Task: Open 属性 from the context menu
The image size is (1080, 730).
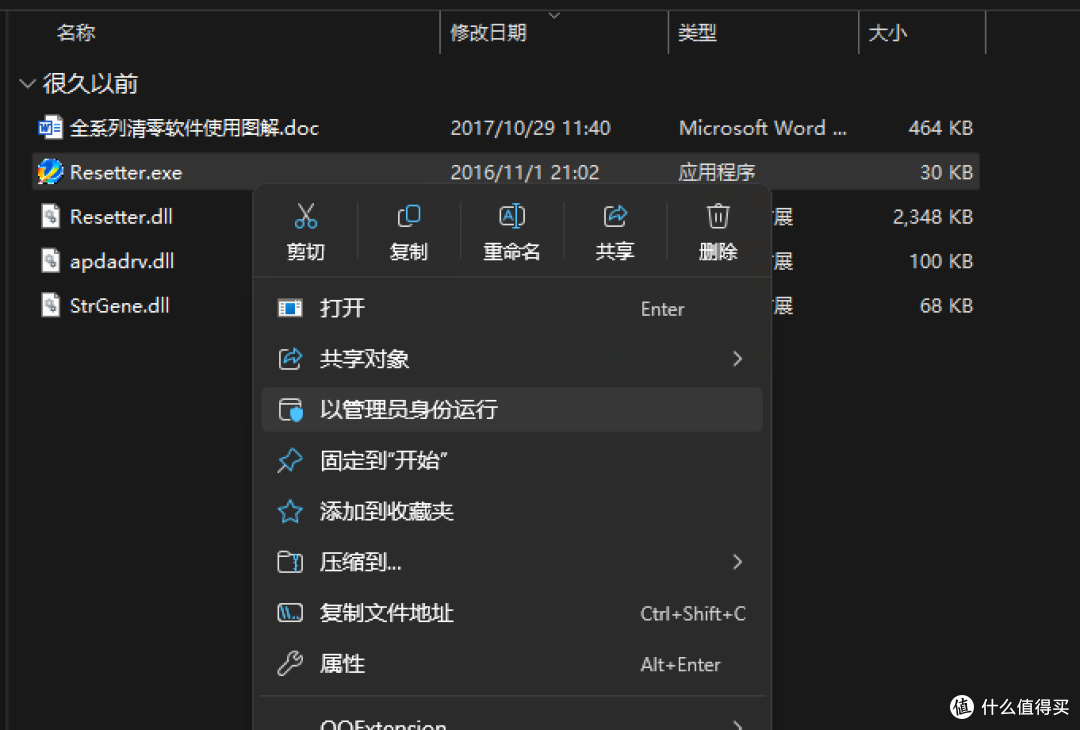Action: pyautogui.click(x=512, y=664)
